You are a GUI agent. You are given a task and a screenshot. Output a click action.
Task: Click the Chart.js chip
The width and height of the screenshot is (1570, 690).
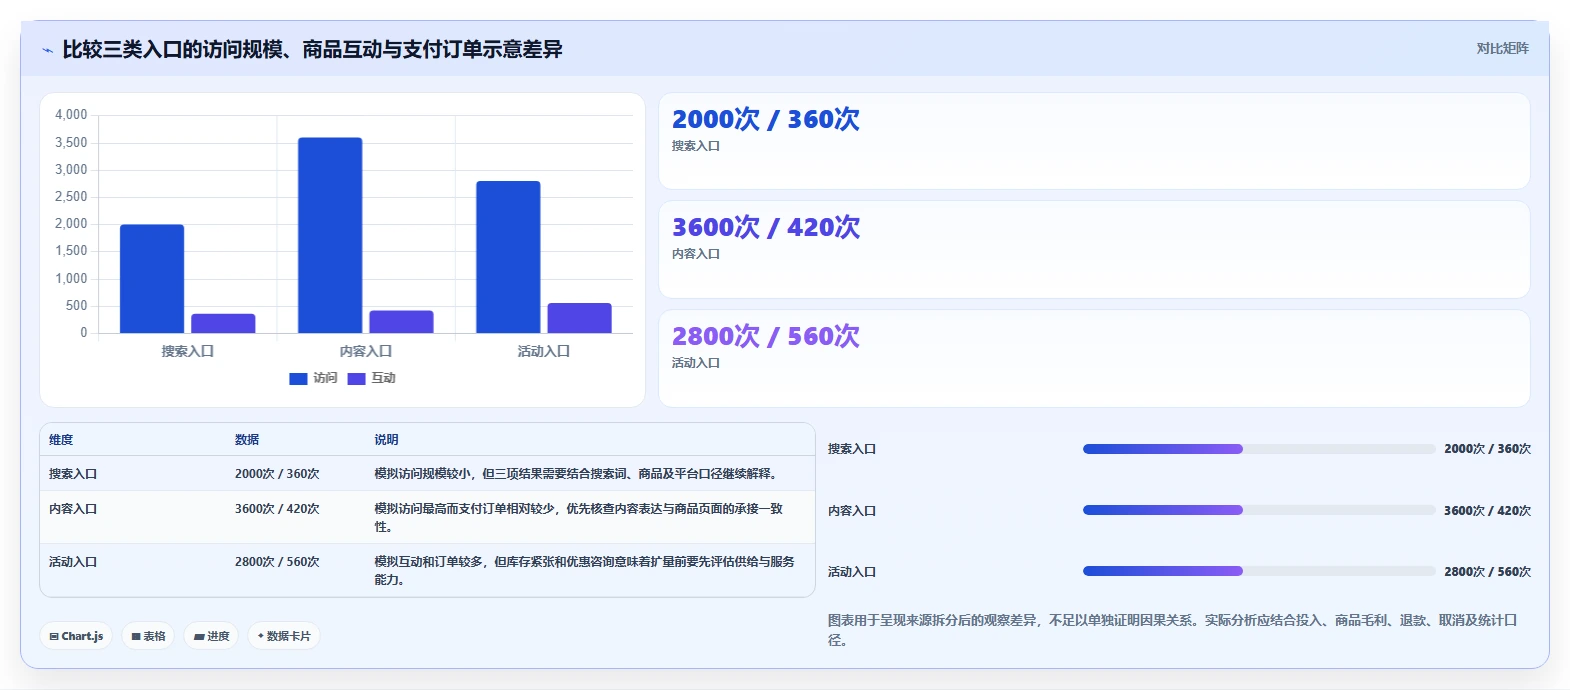tap(76, 636)
